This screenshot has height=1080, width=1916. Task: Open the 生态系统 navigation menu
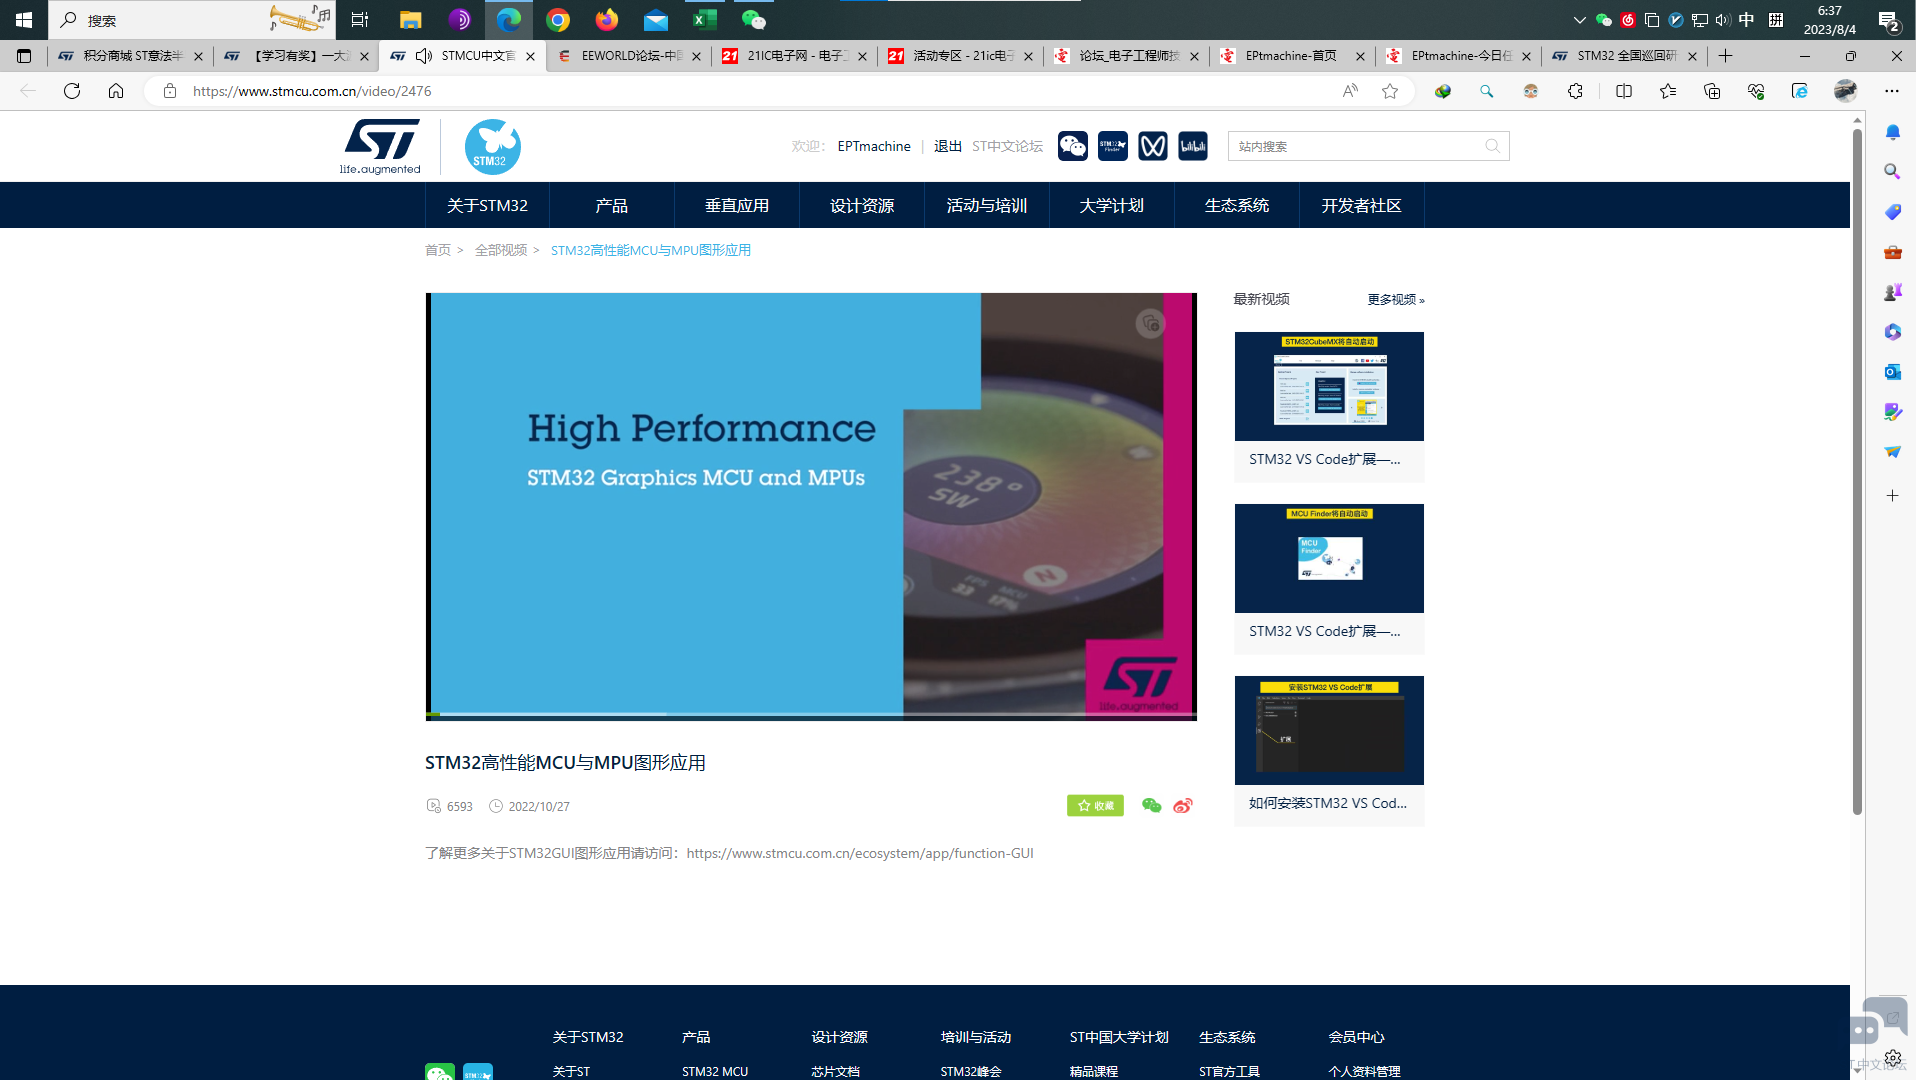pyautogui.click(x=1237, y=205)
